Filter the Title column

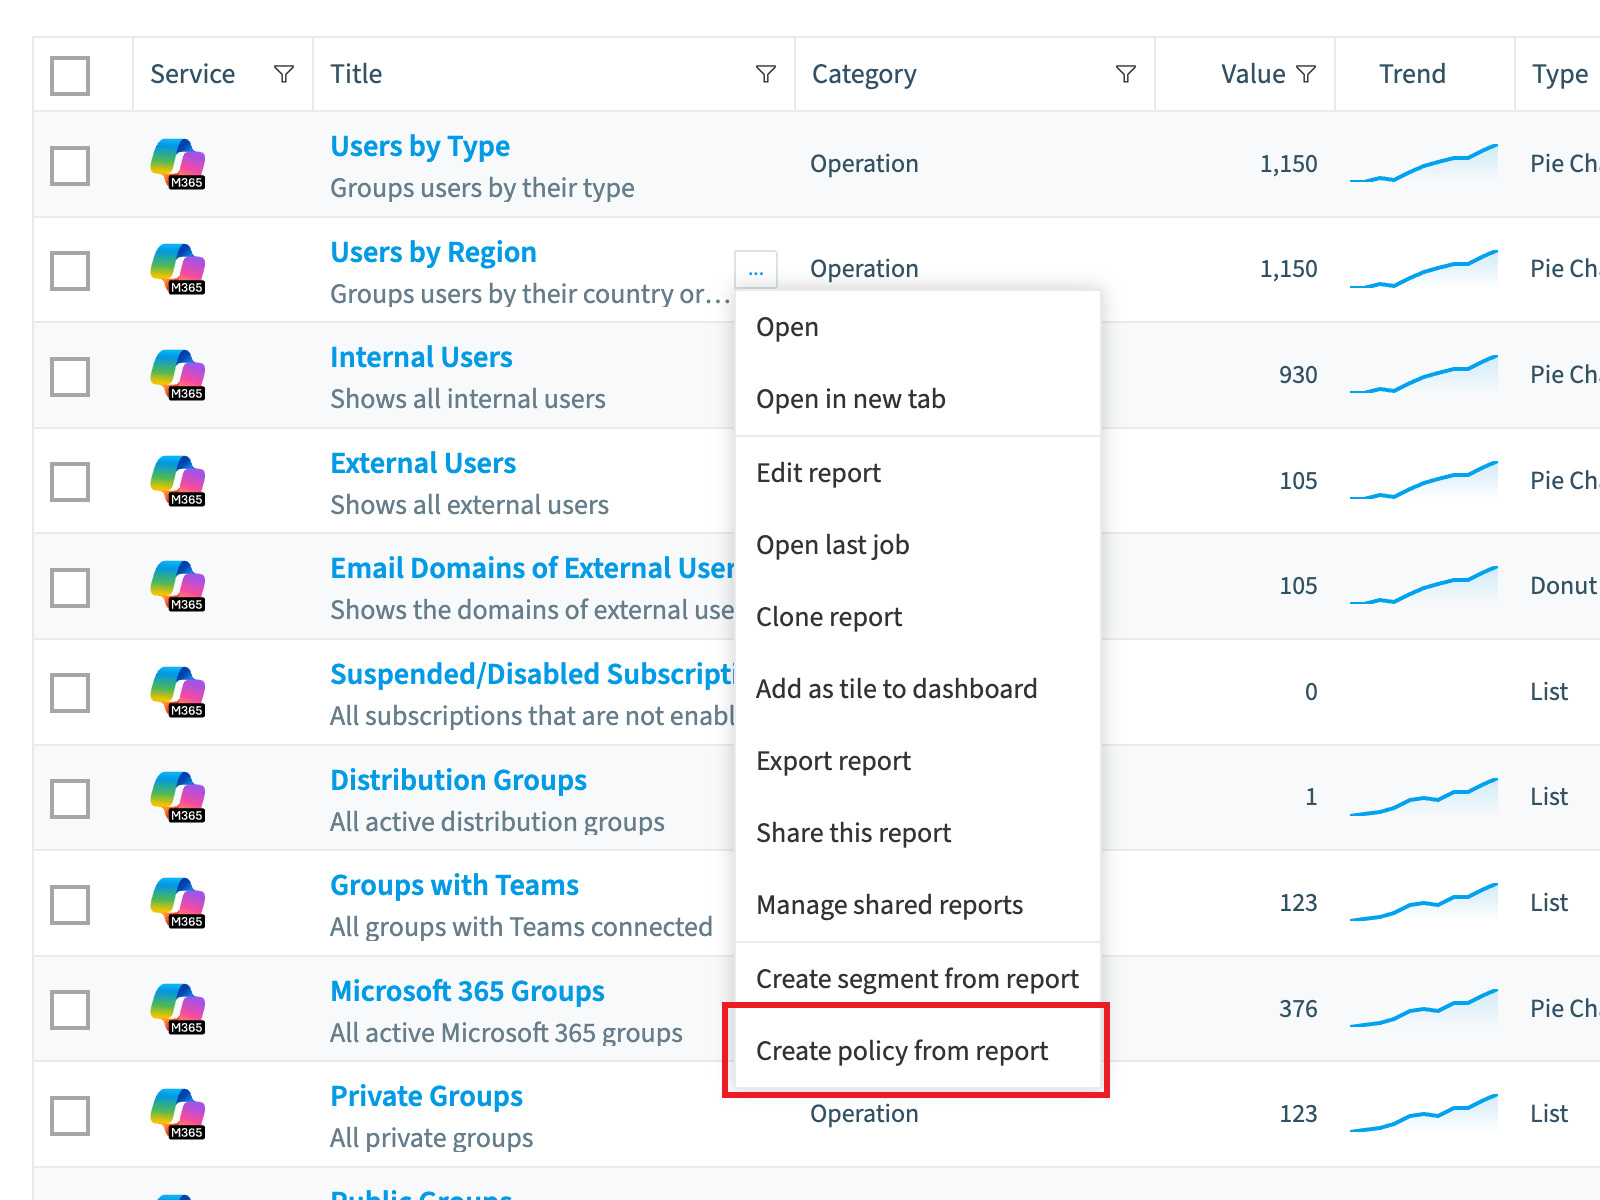tap(766, 74)
